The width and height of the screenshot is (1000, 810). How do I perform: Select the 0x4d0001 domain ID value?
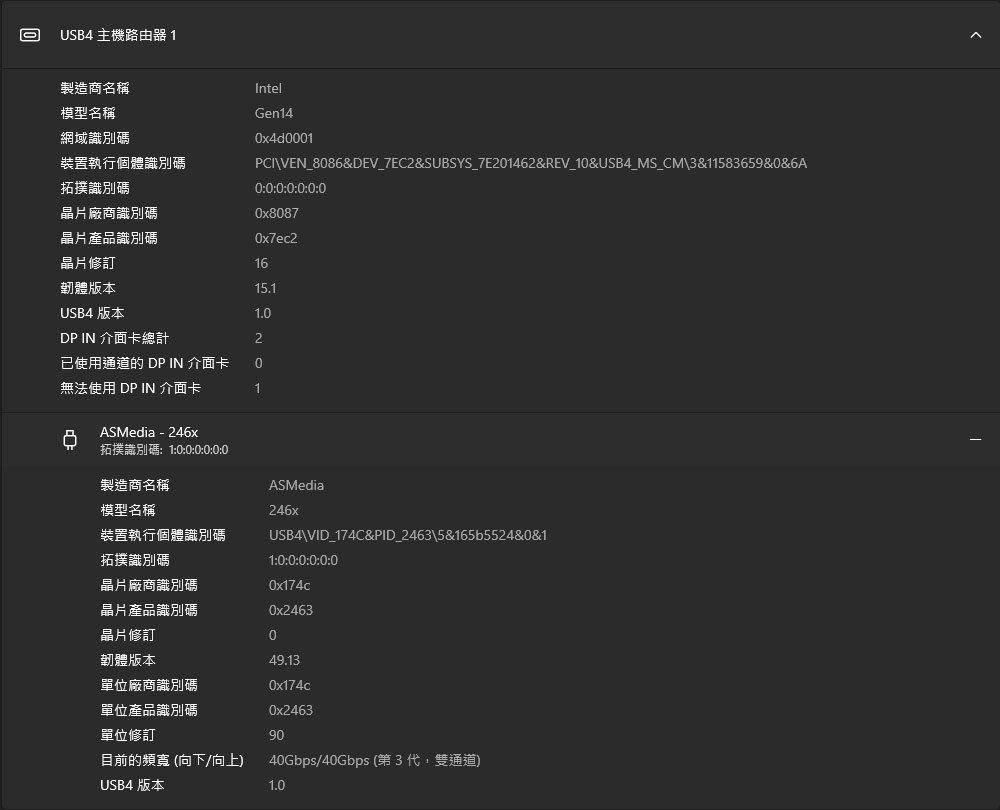click(x=284, y=138)
